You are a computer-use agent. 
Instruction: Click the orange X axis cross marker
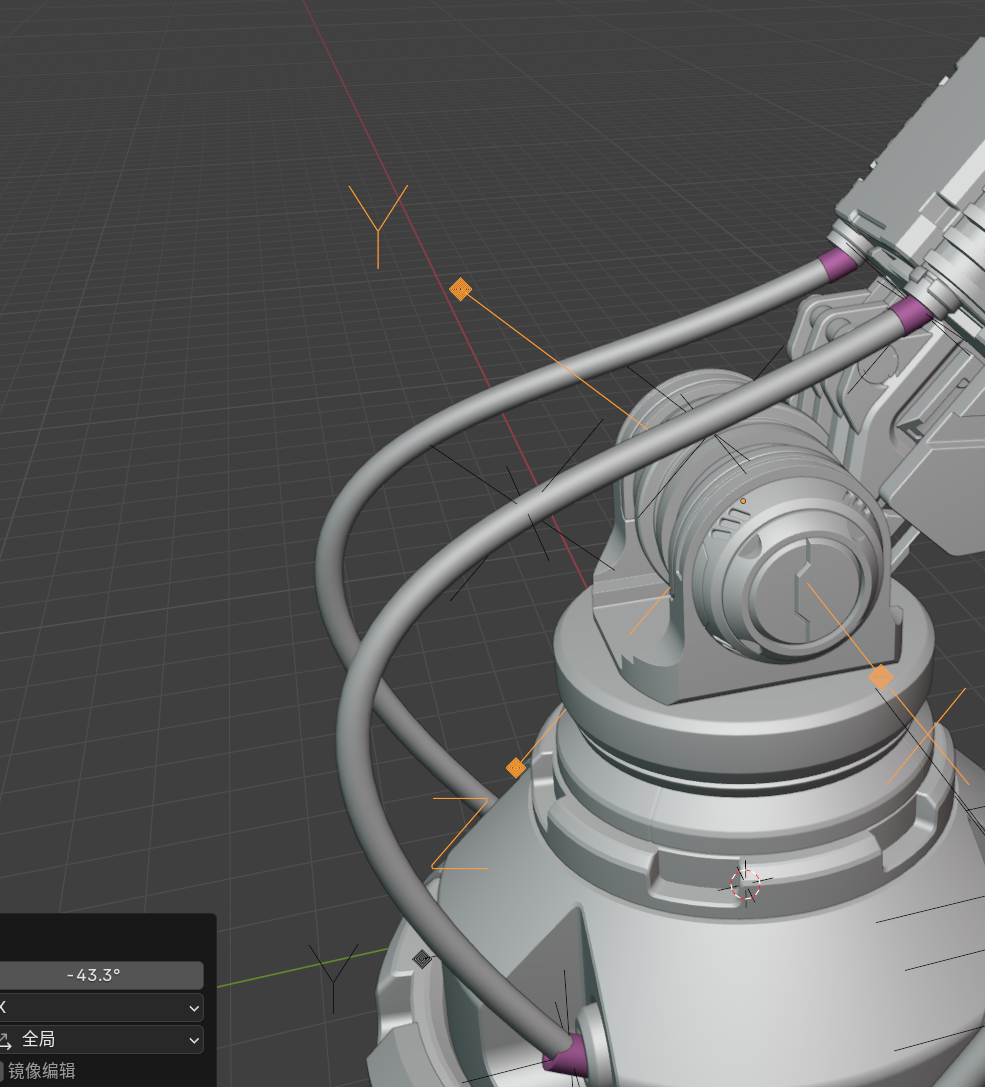tap(927, 737)
